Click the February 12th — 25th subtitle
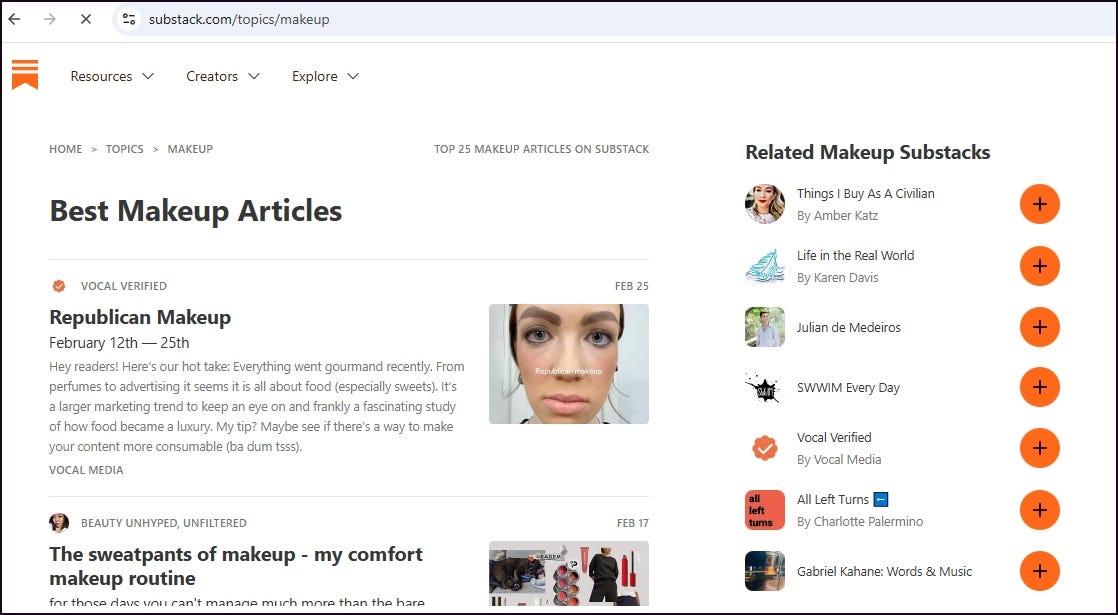This screenshot has width=1118, height=615. click(119, 343)
